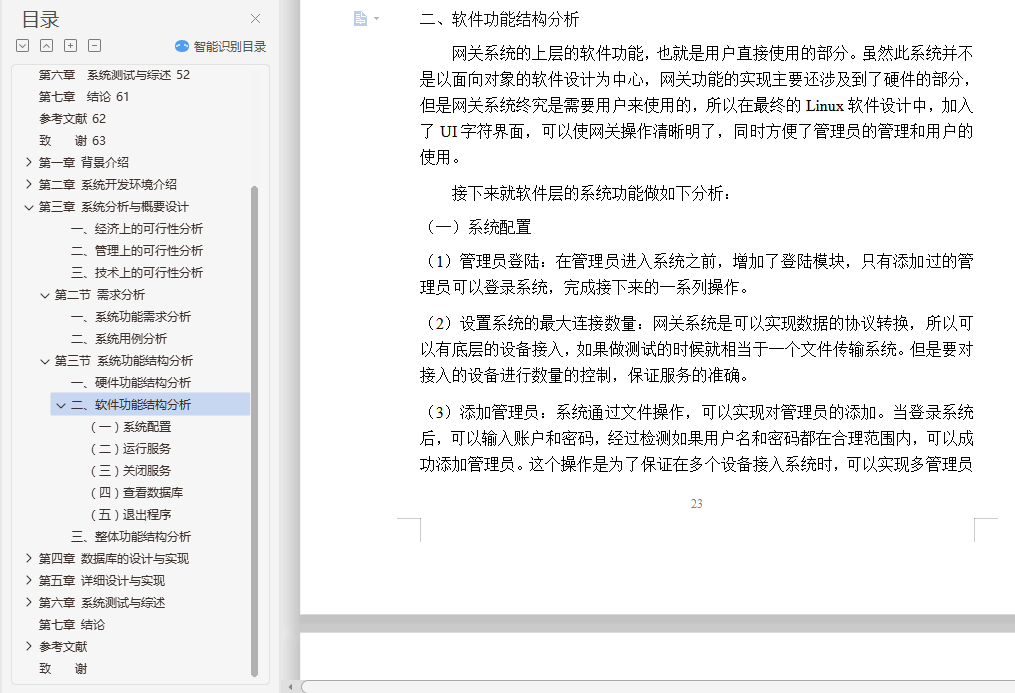Click the 智能识别目录 cloud icon
This screenshot has width=1015, height=693.
point(182,47)
